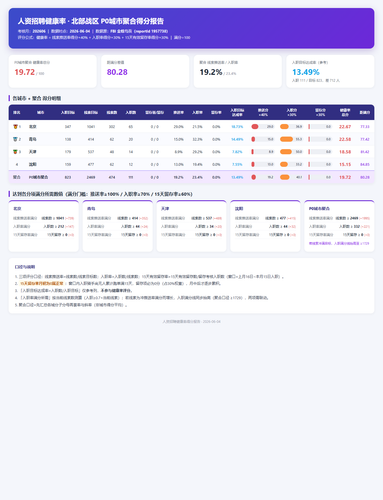The height and width of the screenshot is (500, 383).
Task: Click the P0城市聚合 threshold card title
Action: (x=319, y=208)
